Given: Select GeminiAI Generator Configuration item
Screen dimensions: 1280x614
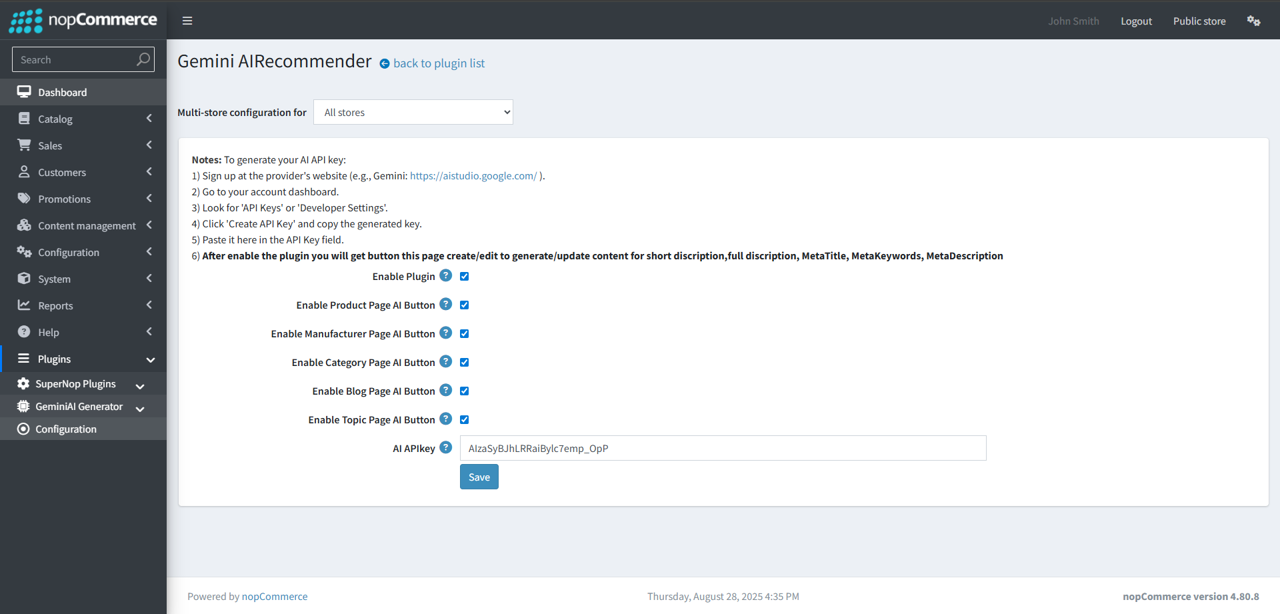Looking at the screenshot, I should (x=83, y=429).
